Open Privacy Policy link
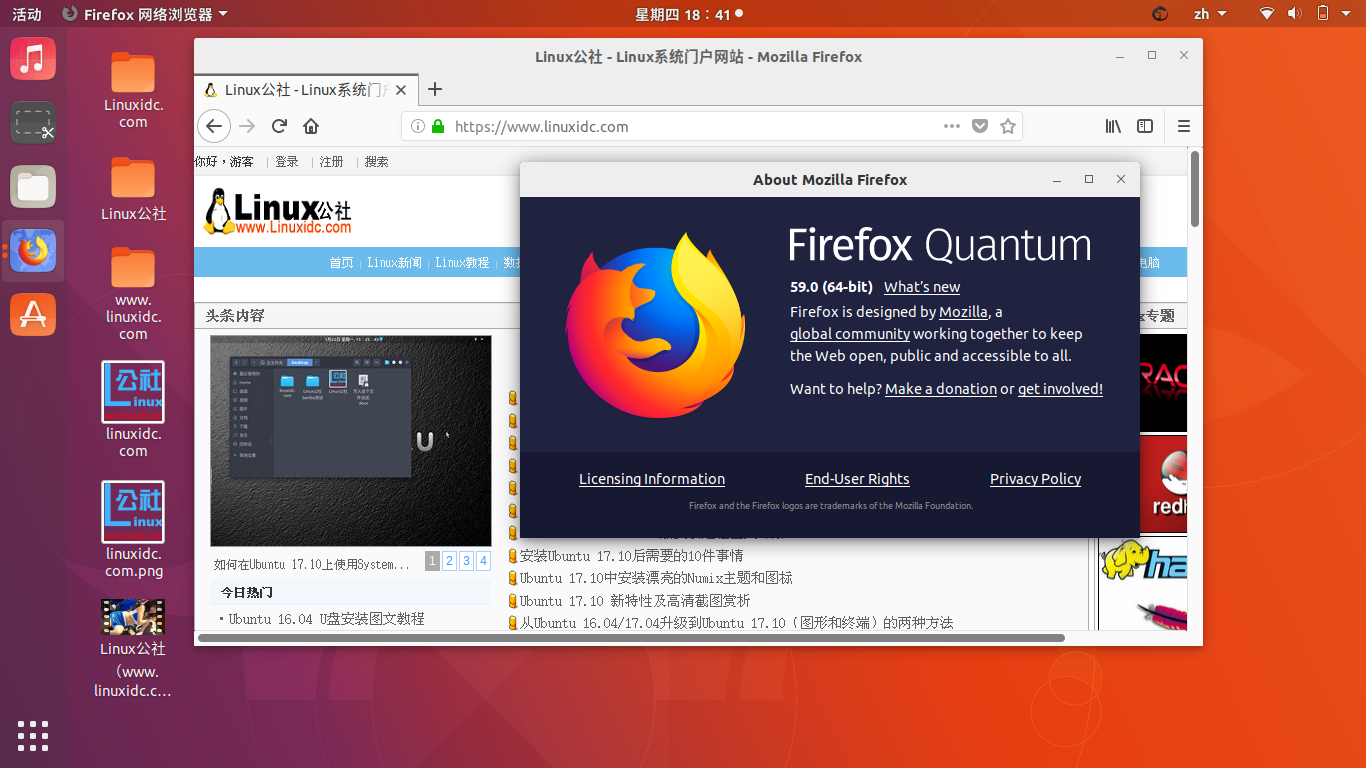1366x768 pixels. point(1035,479)
